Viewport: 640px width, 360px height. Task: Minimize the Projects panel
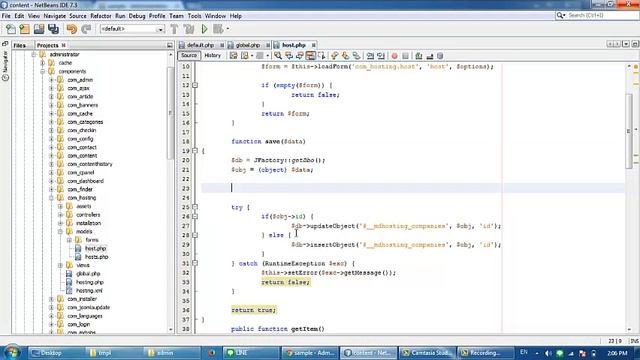[x=170, y=45]
